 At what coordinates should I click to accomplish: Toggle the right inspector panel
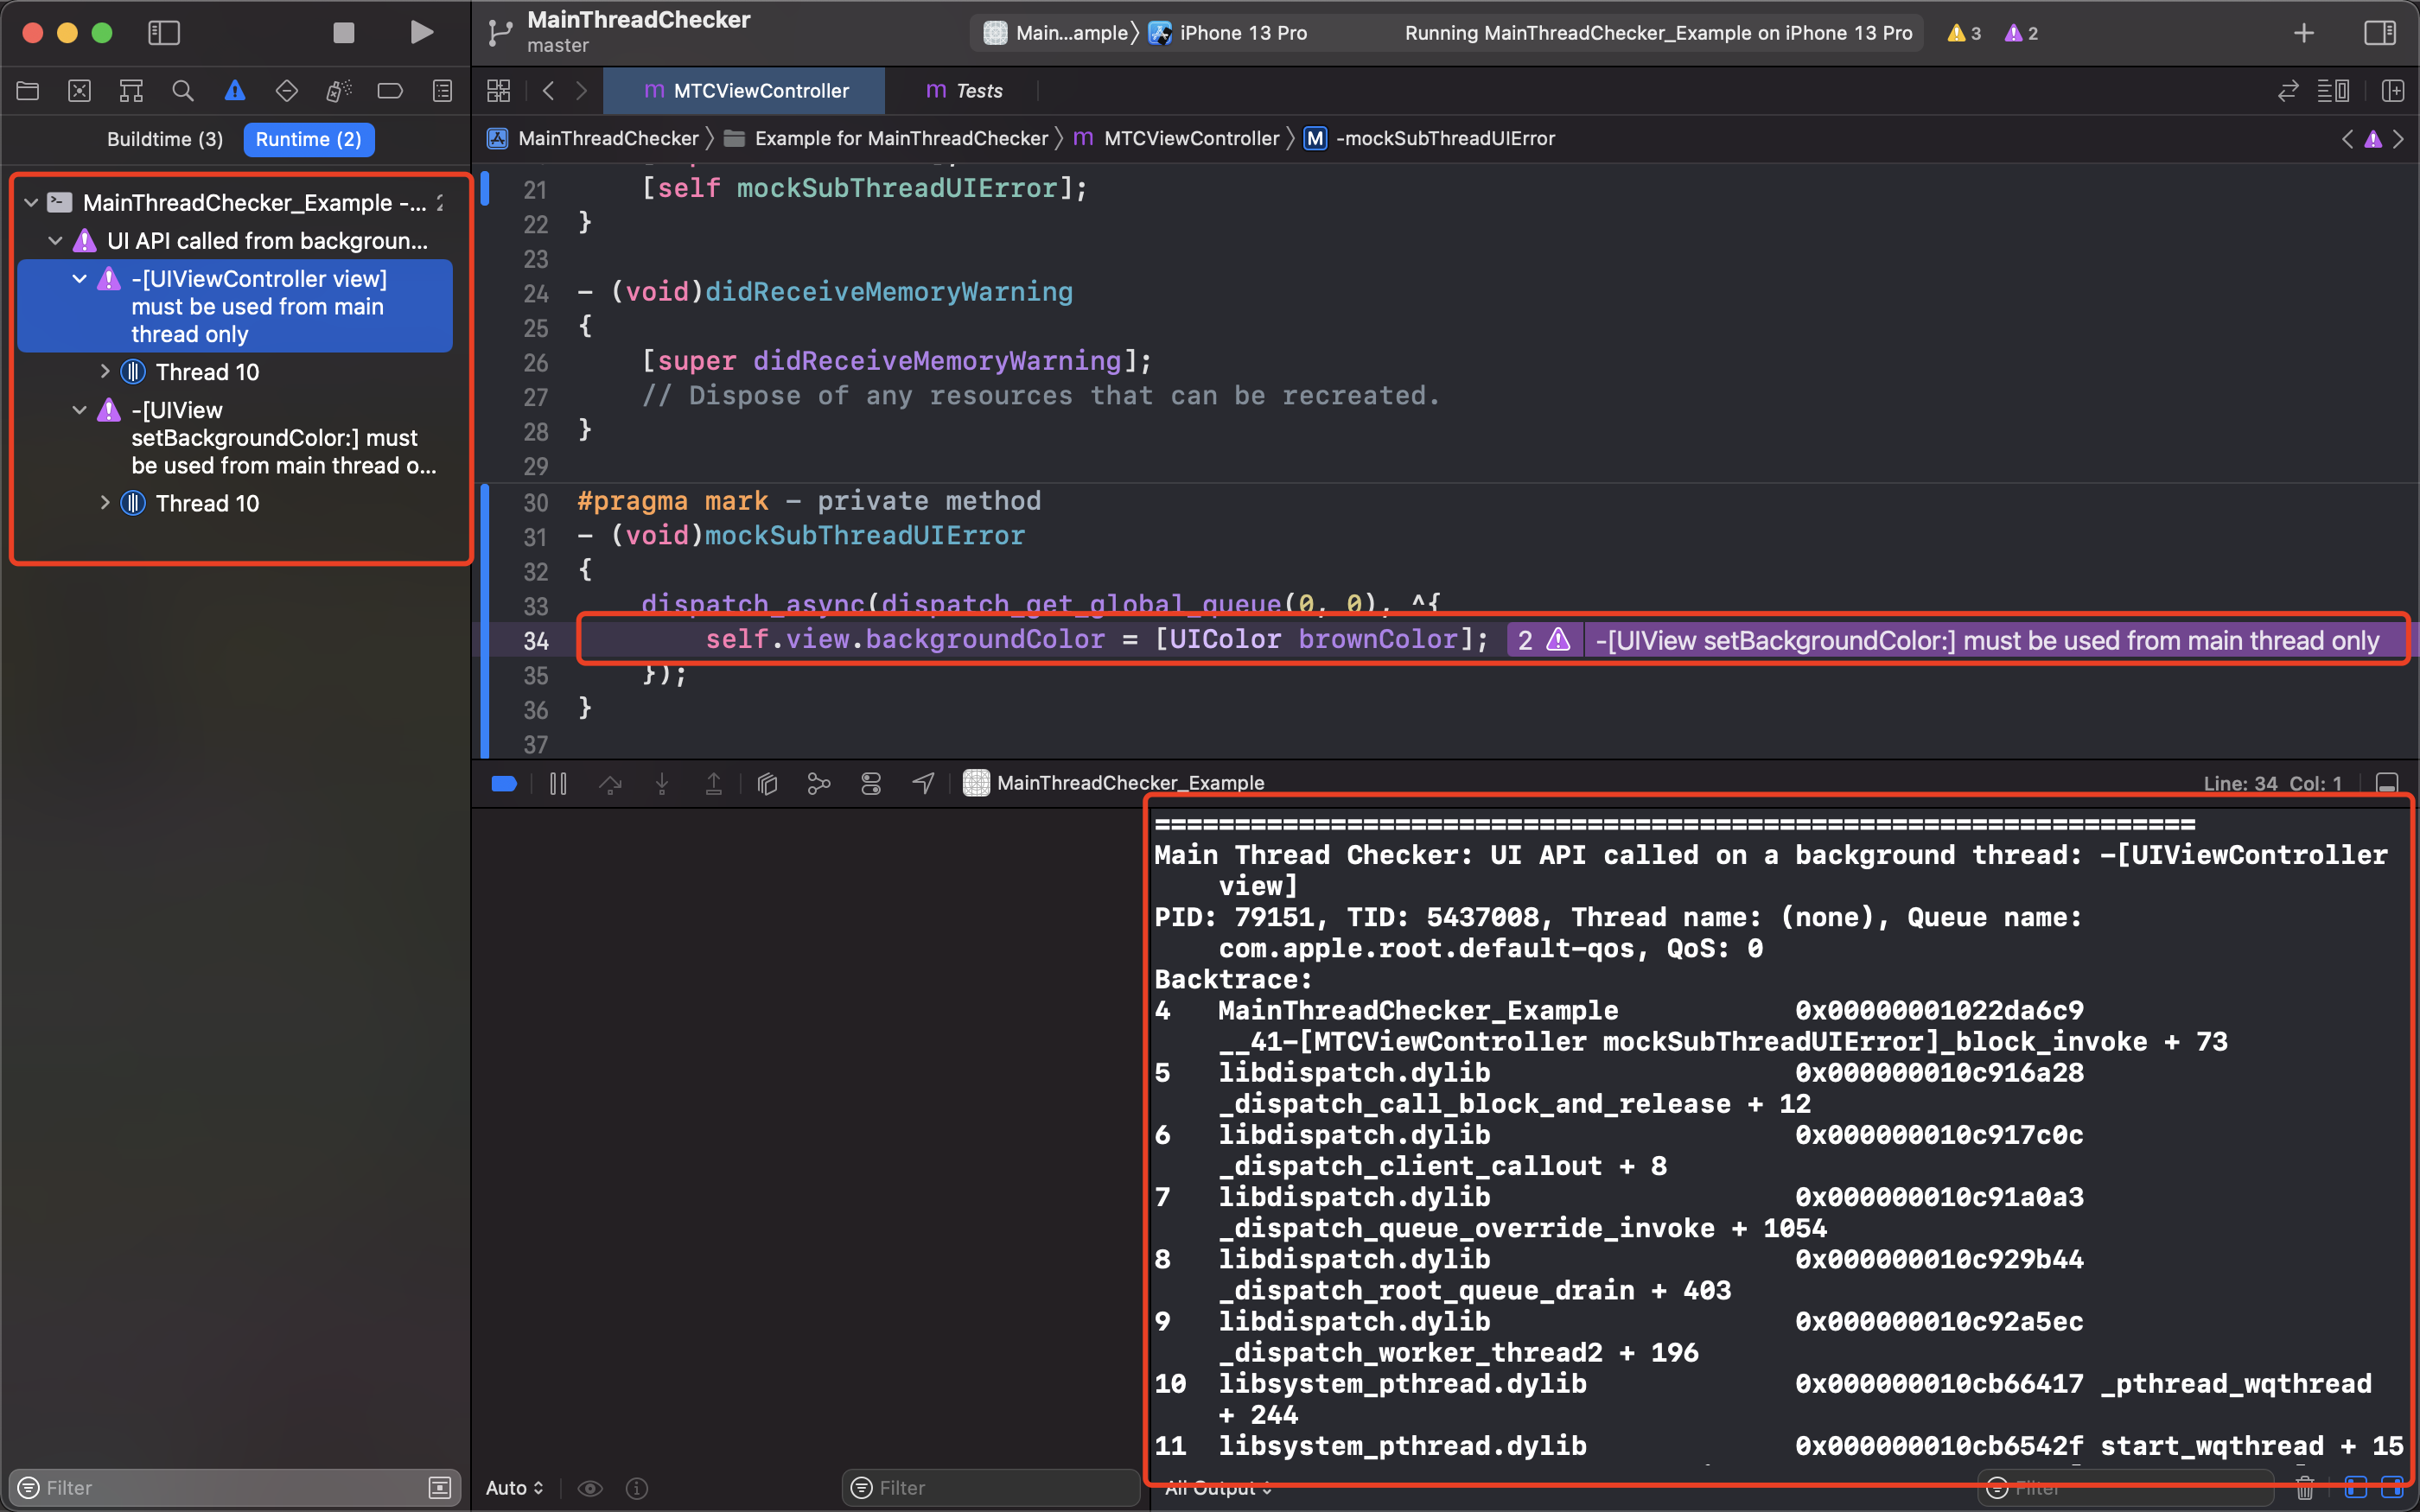(x=2379, y=33)
